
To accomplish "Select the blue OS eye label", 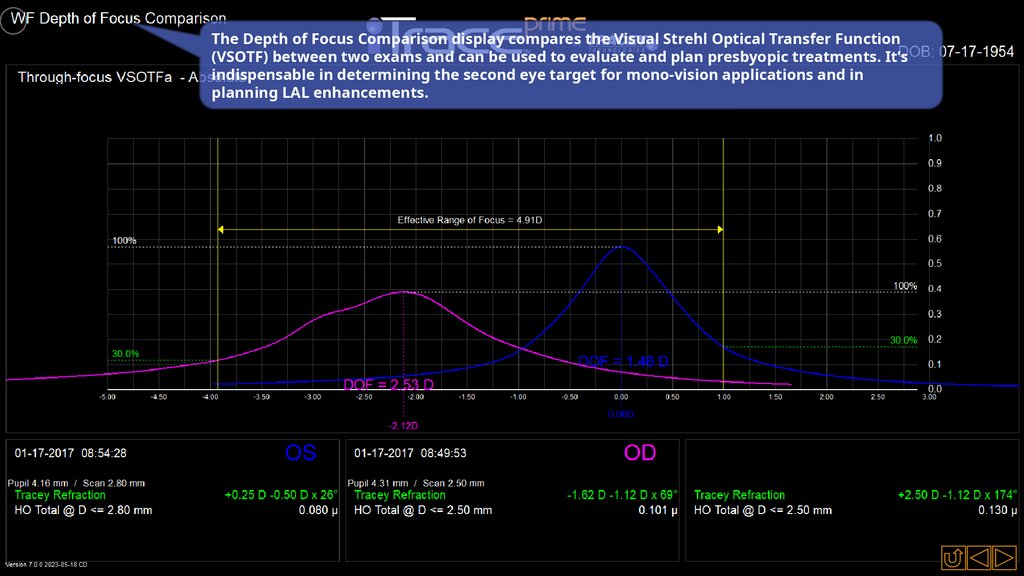I will click(301, 453).
